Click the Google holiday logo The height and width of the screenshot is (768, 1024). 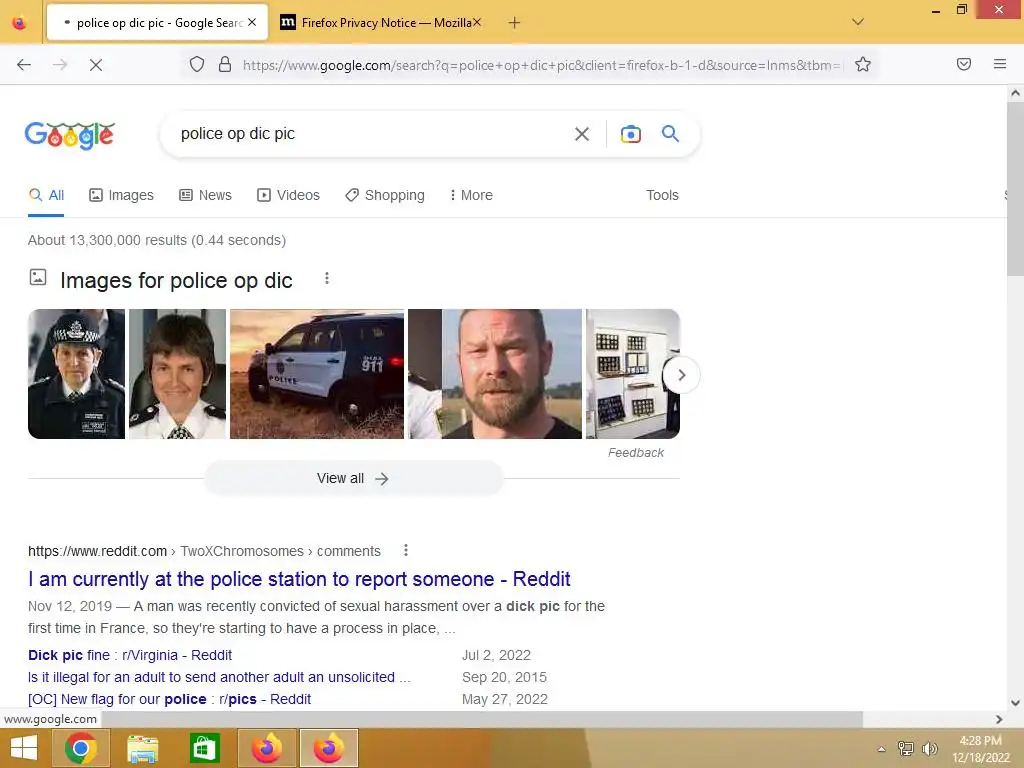[70, 135]
